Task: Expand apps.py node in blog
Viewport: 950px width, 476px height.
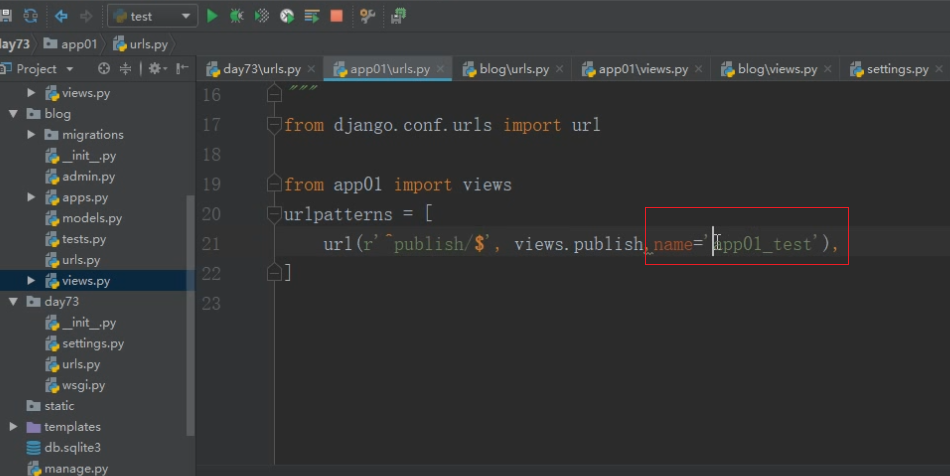Action: pyautogui.click(x=31, y=197)
